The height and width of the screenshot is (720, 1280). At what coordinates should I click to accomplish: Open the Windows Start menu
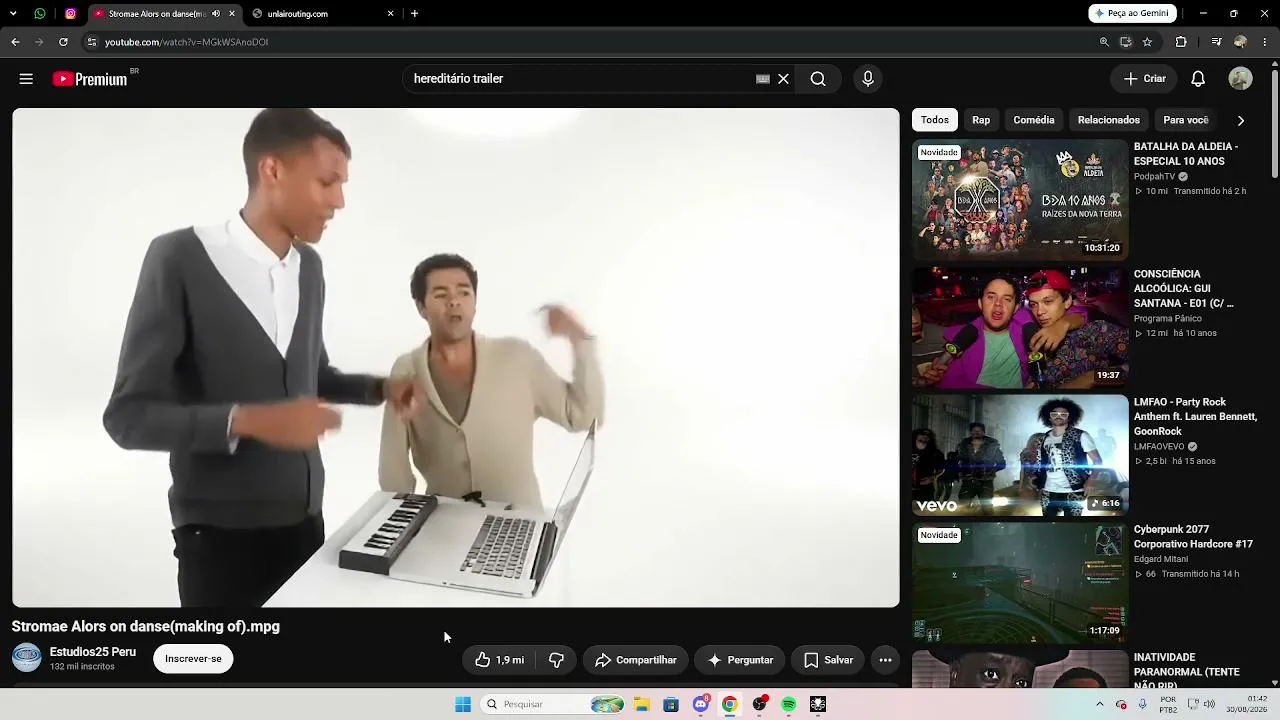tap(463, 704)
